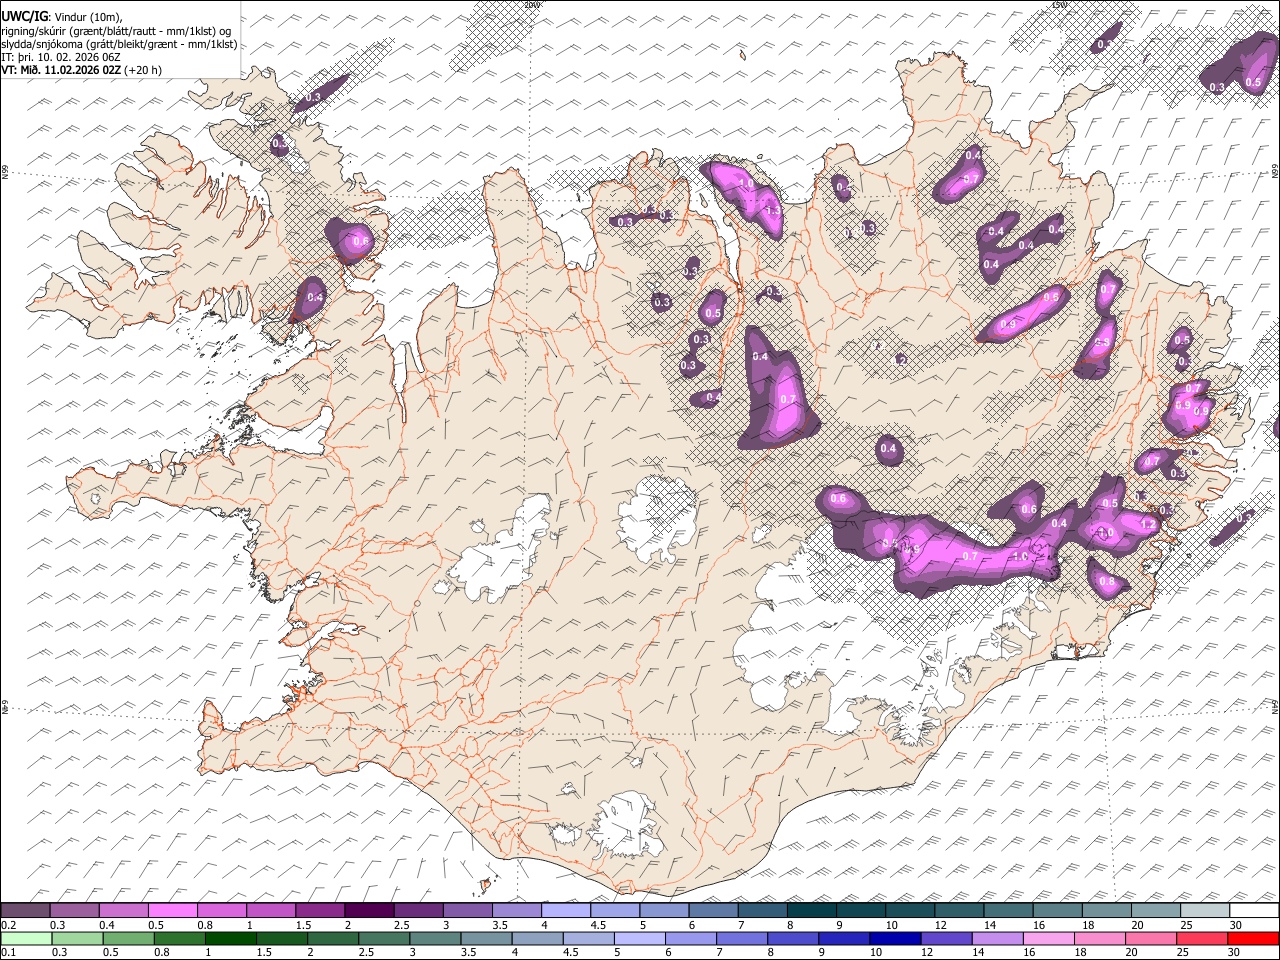Click the 0.1 label in the rain legend
This screenshot has width=1280, height=960.
click(x=8, y=952)
